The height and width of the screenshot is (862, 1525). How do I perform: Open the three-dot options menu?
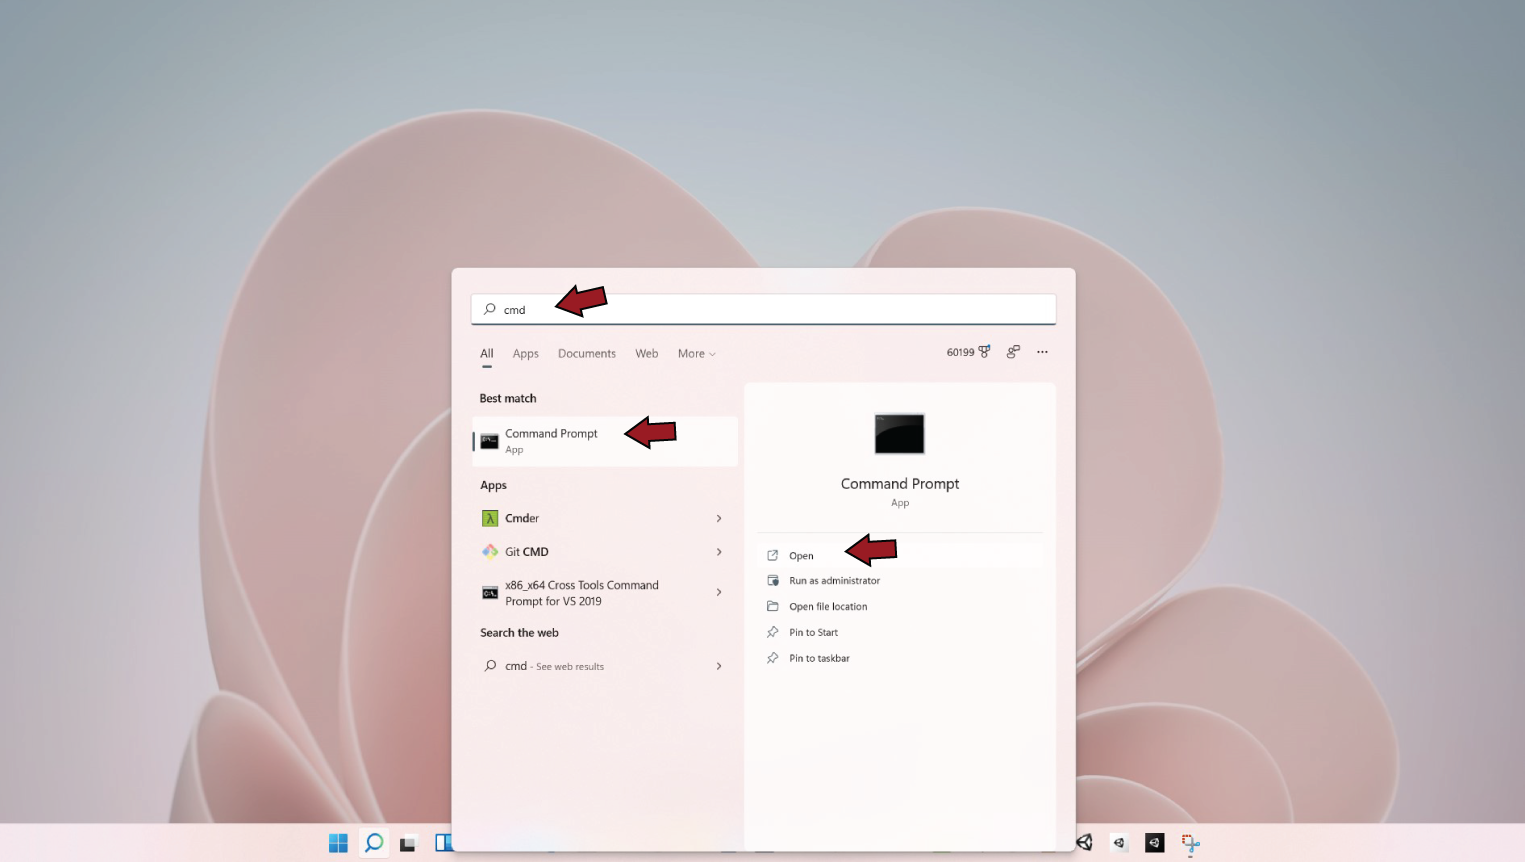pyautogui.click(x=1042, y=352)
